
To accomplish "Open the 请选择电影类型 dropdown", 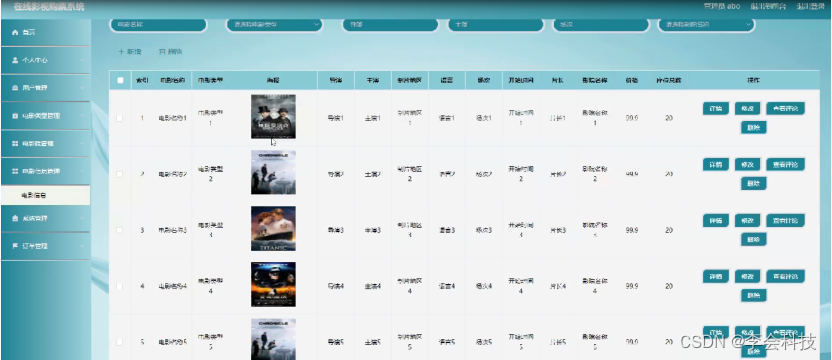I will coord(274,24).
